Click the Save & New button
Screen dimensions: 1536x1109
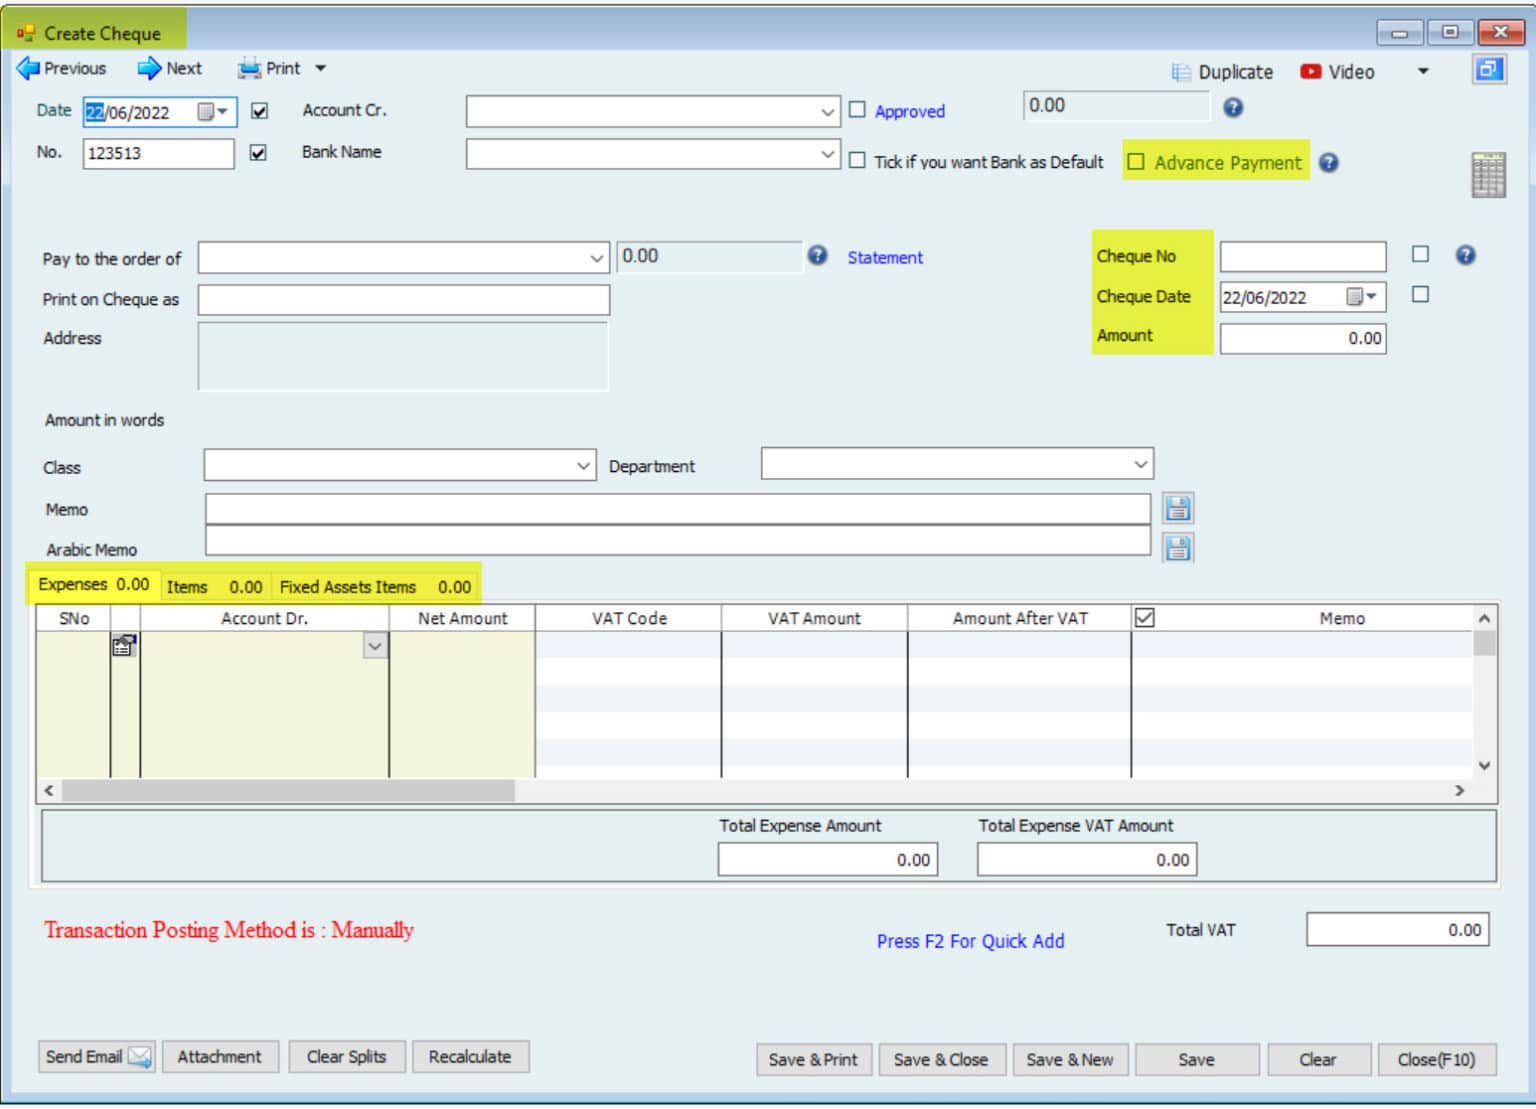(x=1070, y=1059)
